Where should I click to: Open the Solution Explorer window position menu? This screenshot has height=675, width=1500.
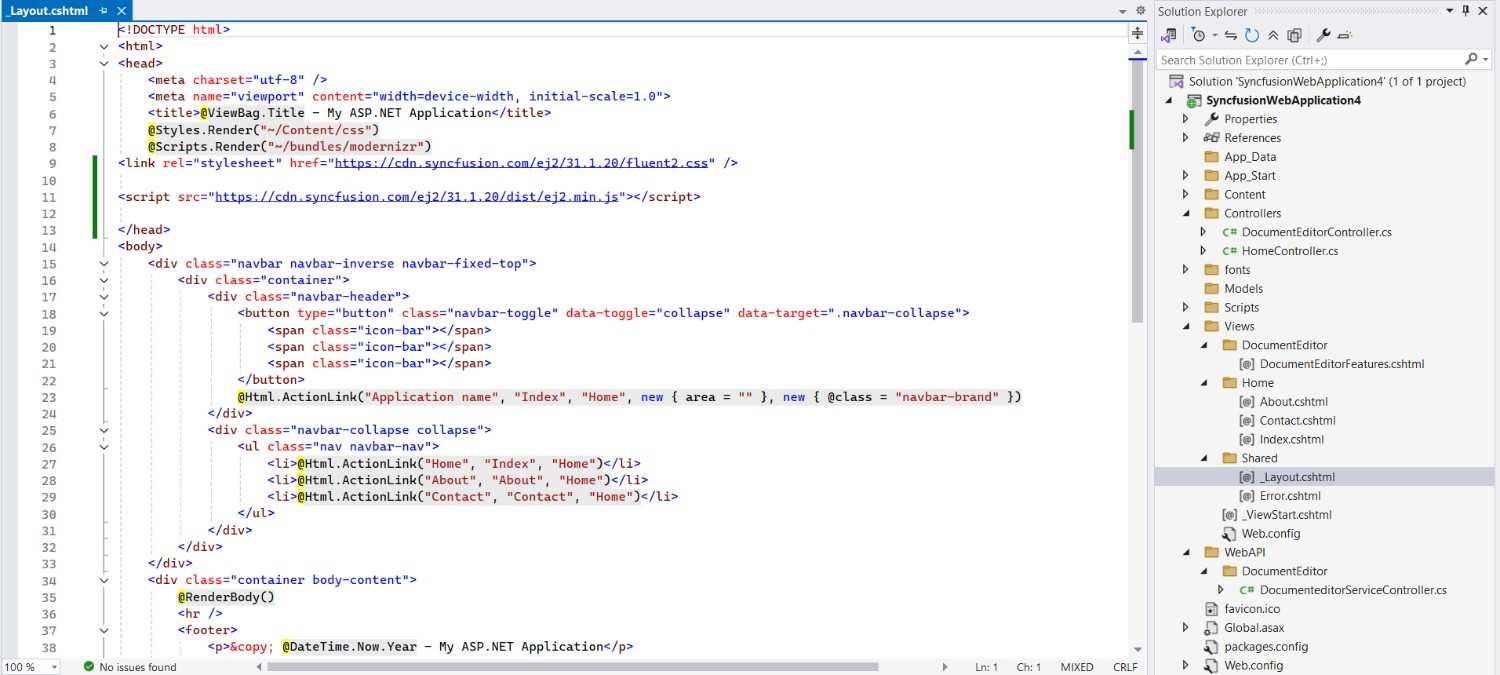pyautogui.click(x=1447, y=11)
